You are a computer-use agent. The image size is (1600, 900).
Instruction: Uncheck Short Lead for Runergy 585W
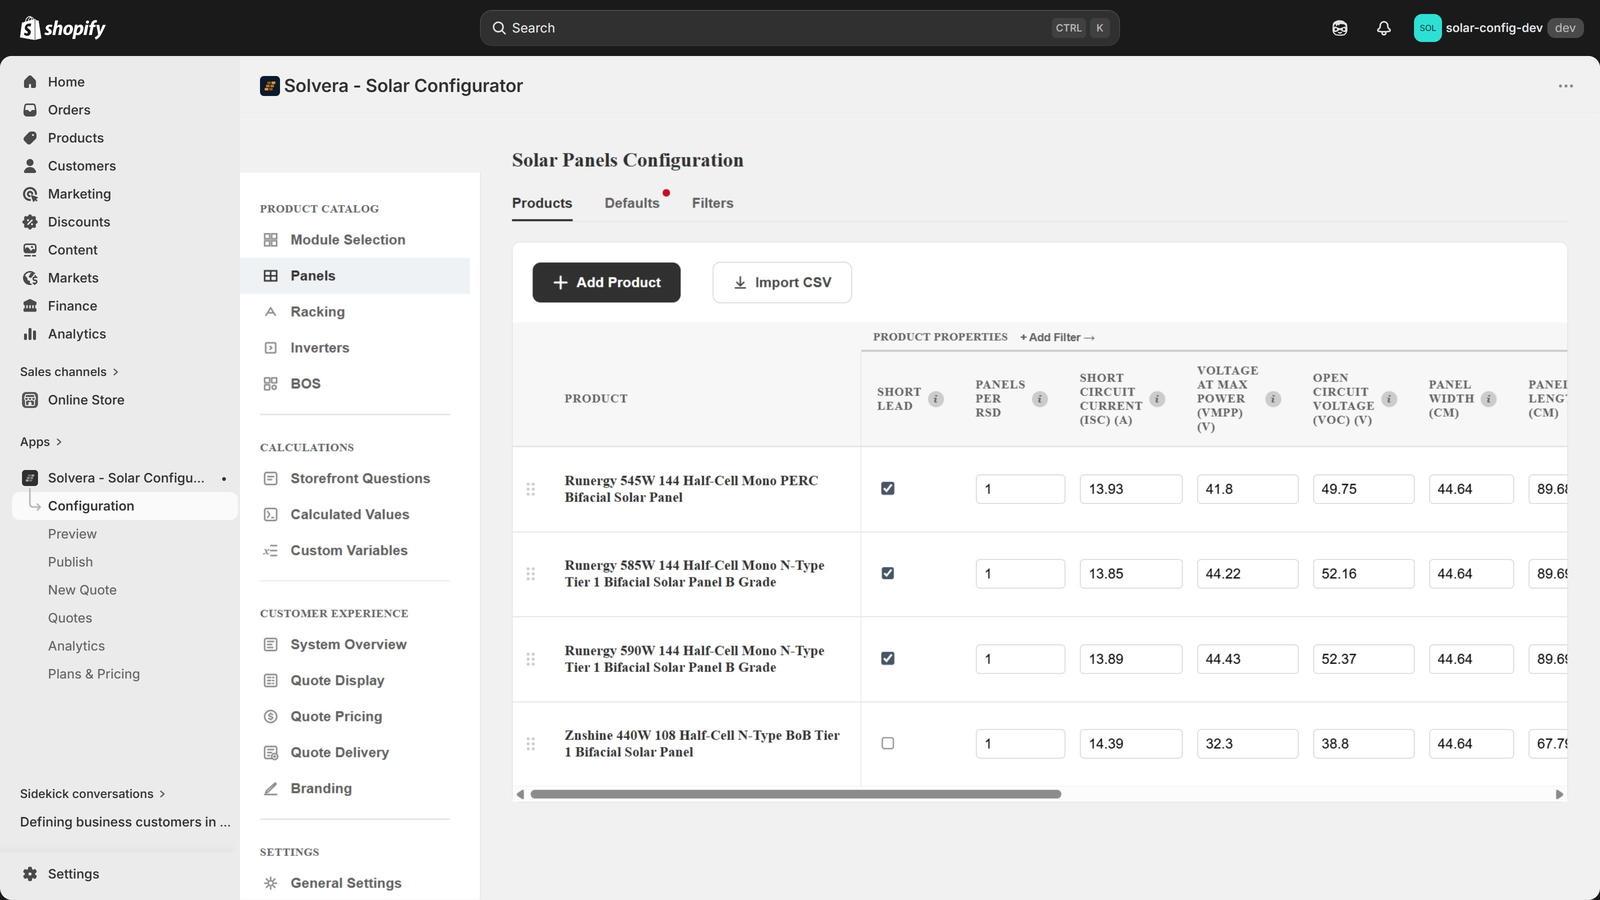[x=888, y=574]
